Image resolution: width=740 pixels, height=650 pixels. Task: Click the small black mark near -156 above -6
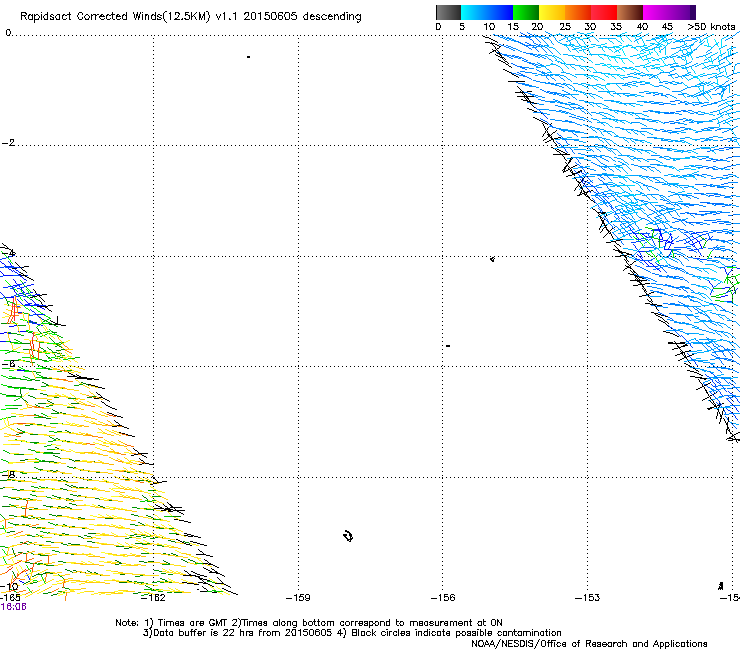448,346
